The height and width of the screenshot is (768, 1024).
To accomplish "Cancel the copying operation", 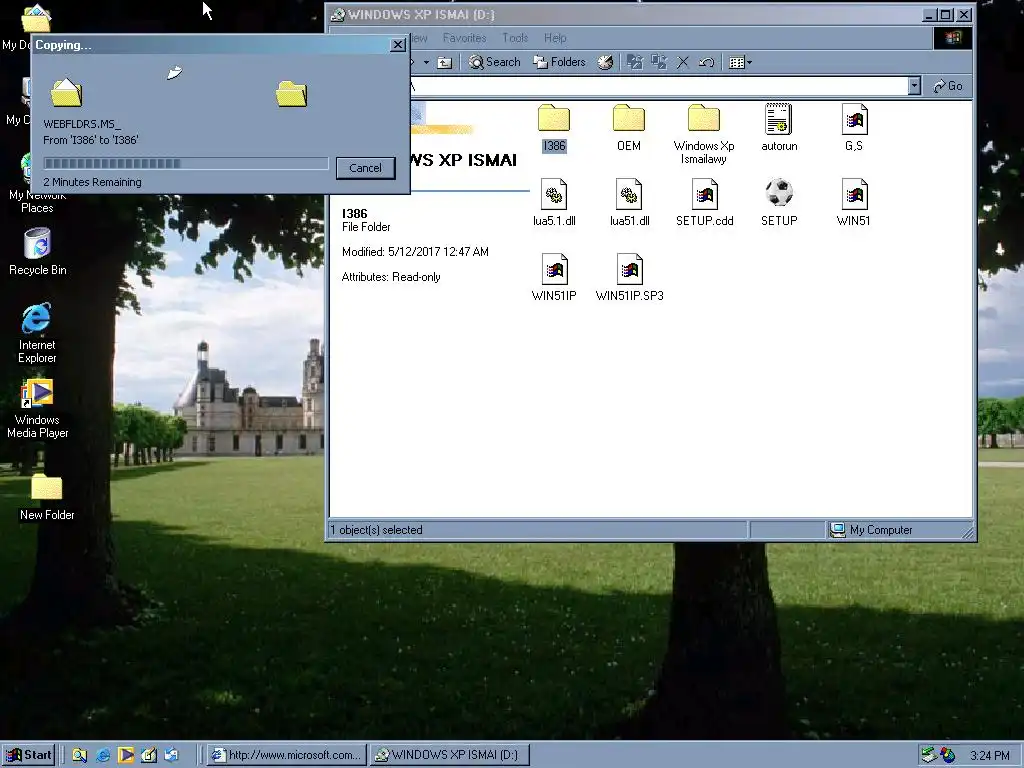I will (x=365, y=168).
